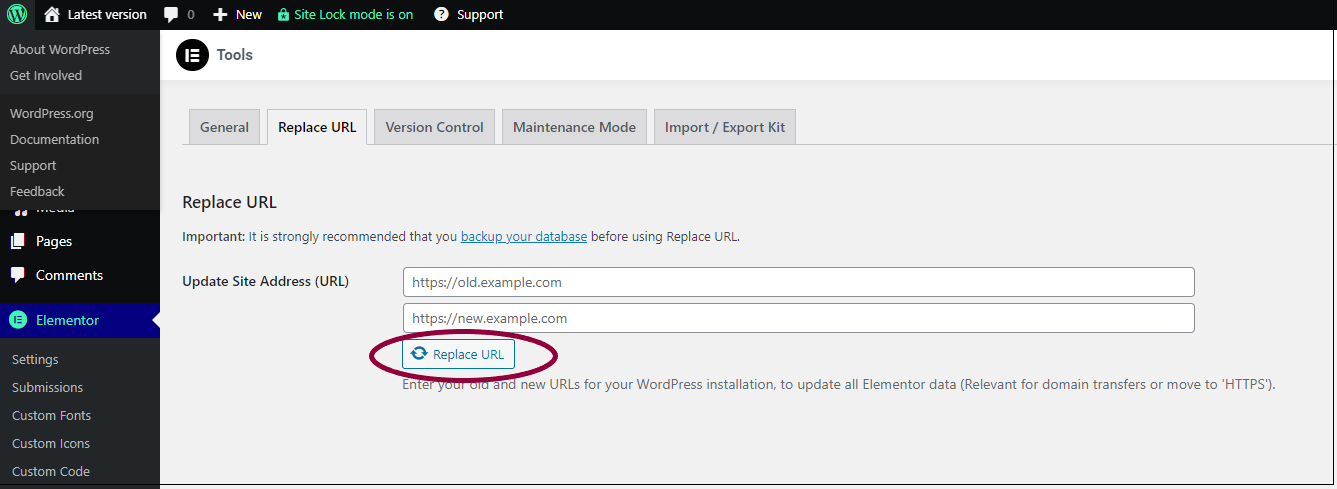Click the Comments sidebar icon
Image resolution: width=1337 pixels, height=489 pixels.
pos(17,275)
